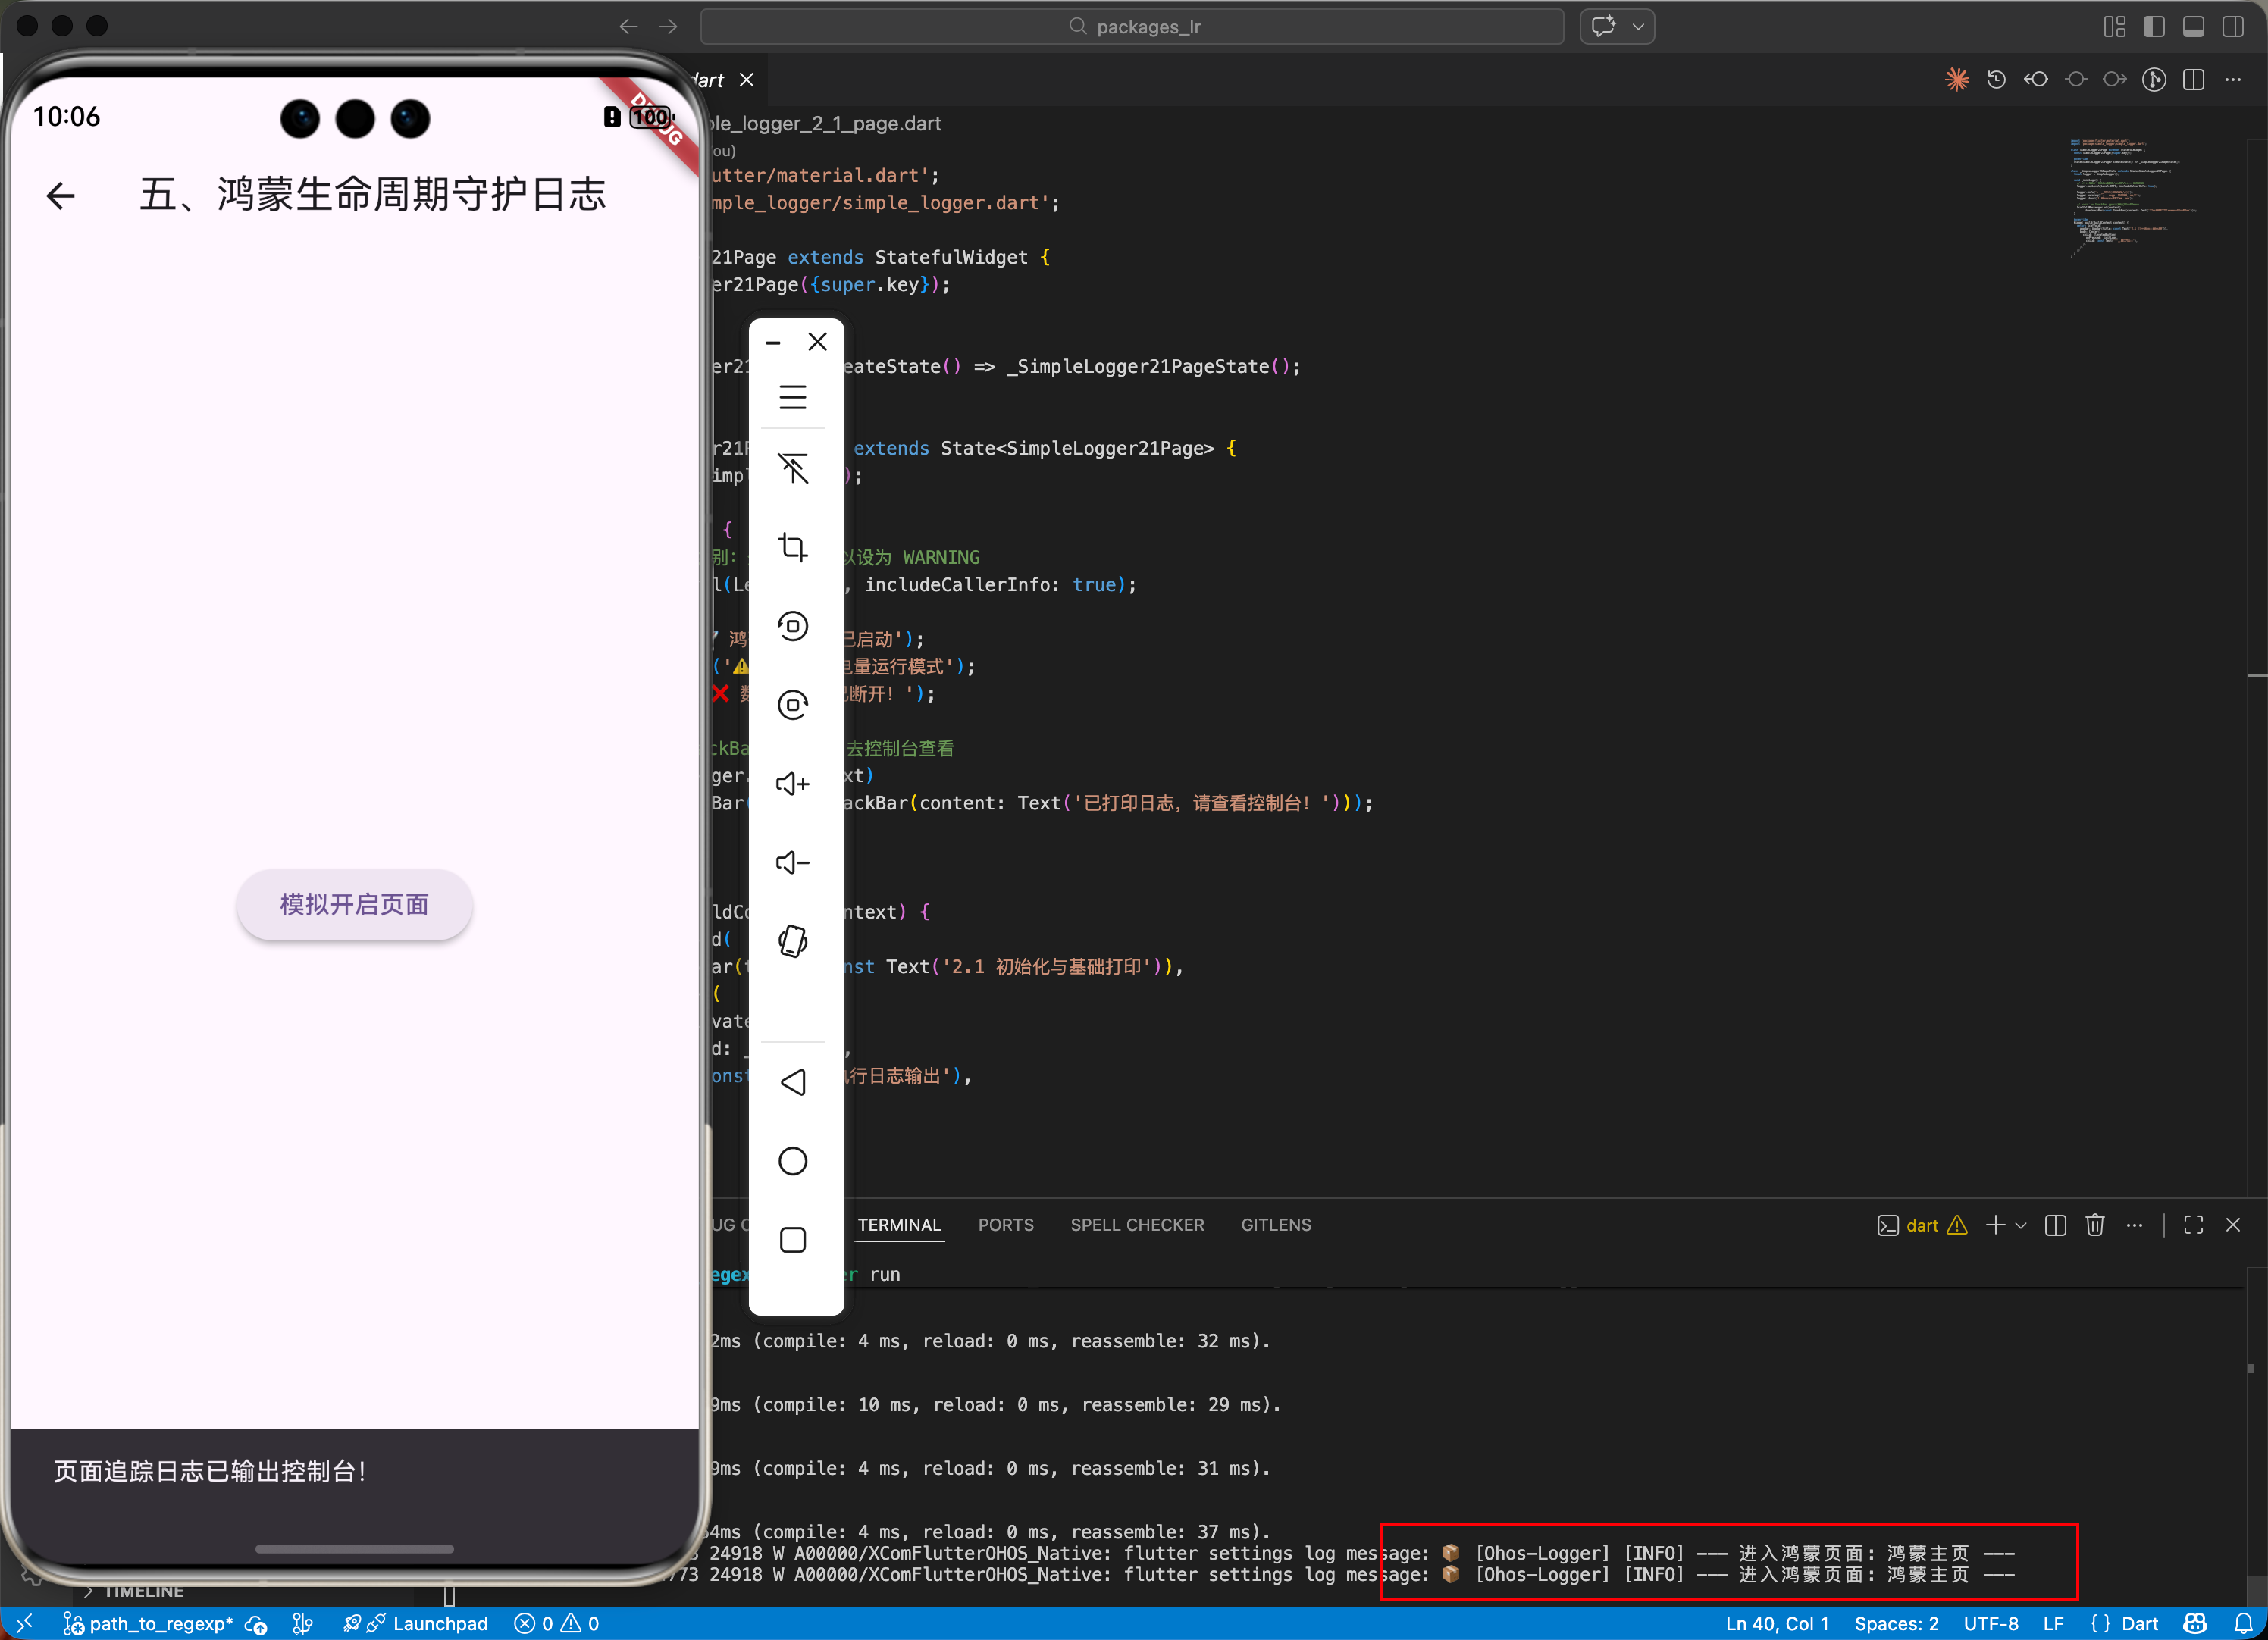Toggle the primary sidebar layout button

(2154, 27)
